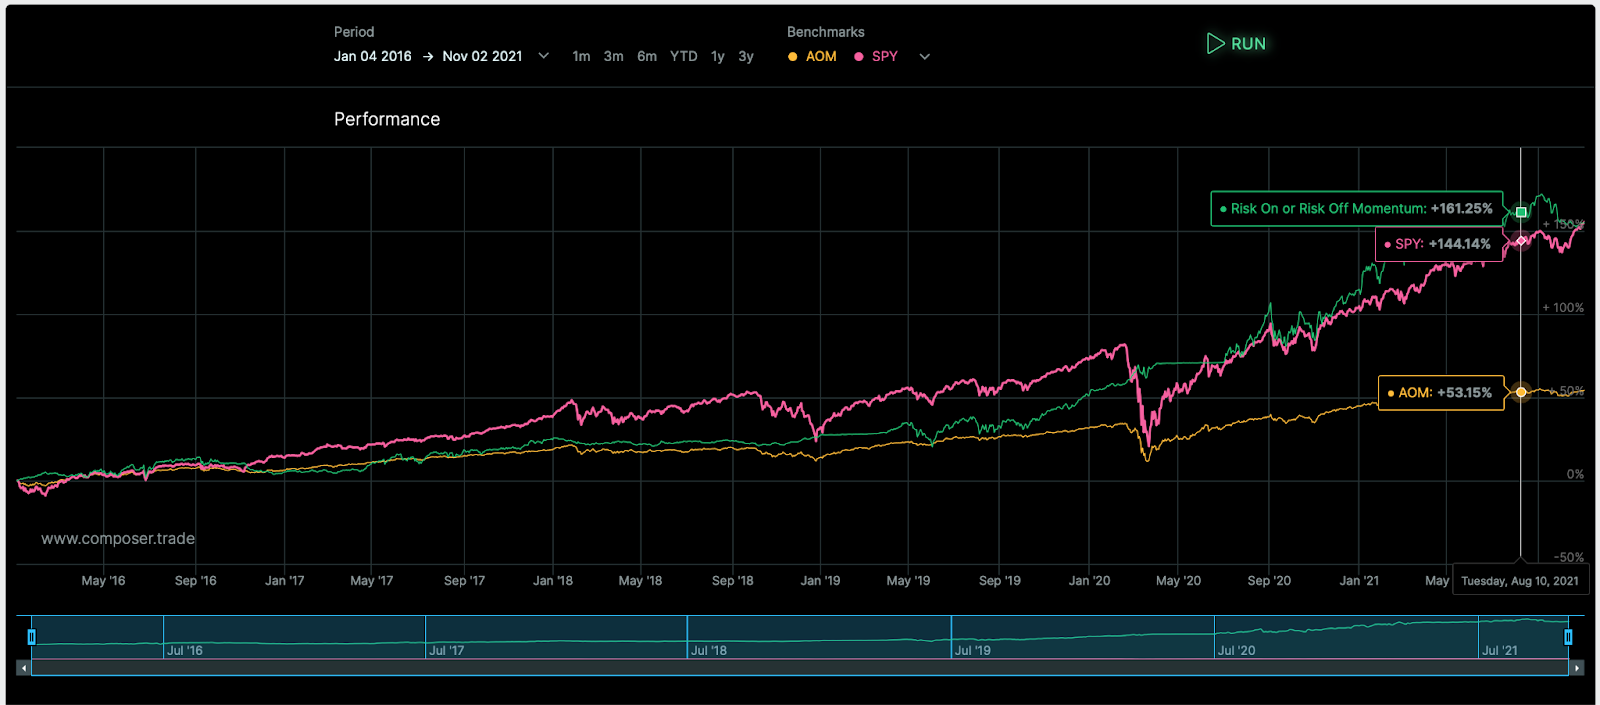1600x705 pixels.
Task: Click the scrollbar left arrow
Action: coord(24,668)
